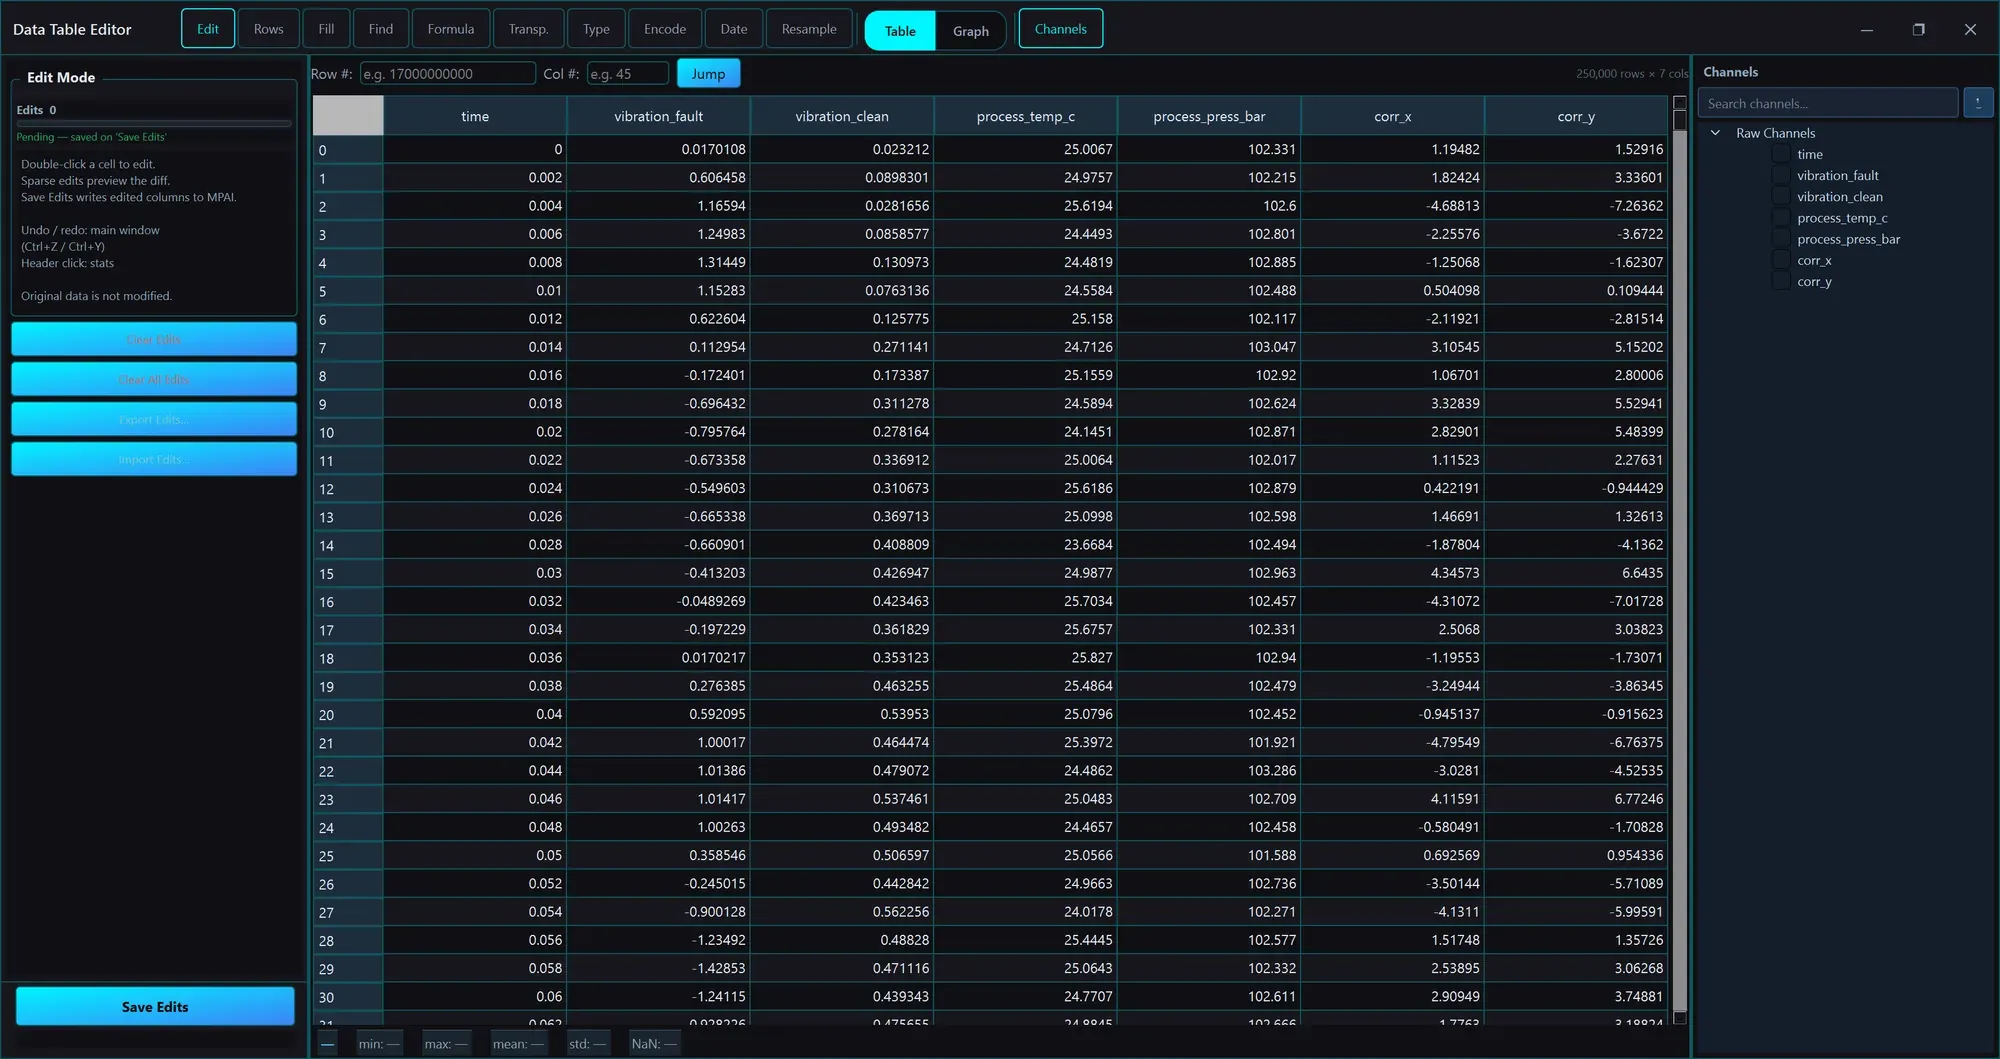Tick the process_press_bar channel checkbox
Image resolution: width=2000 pixels, height=1059 pixels.
1781,239
